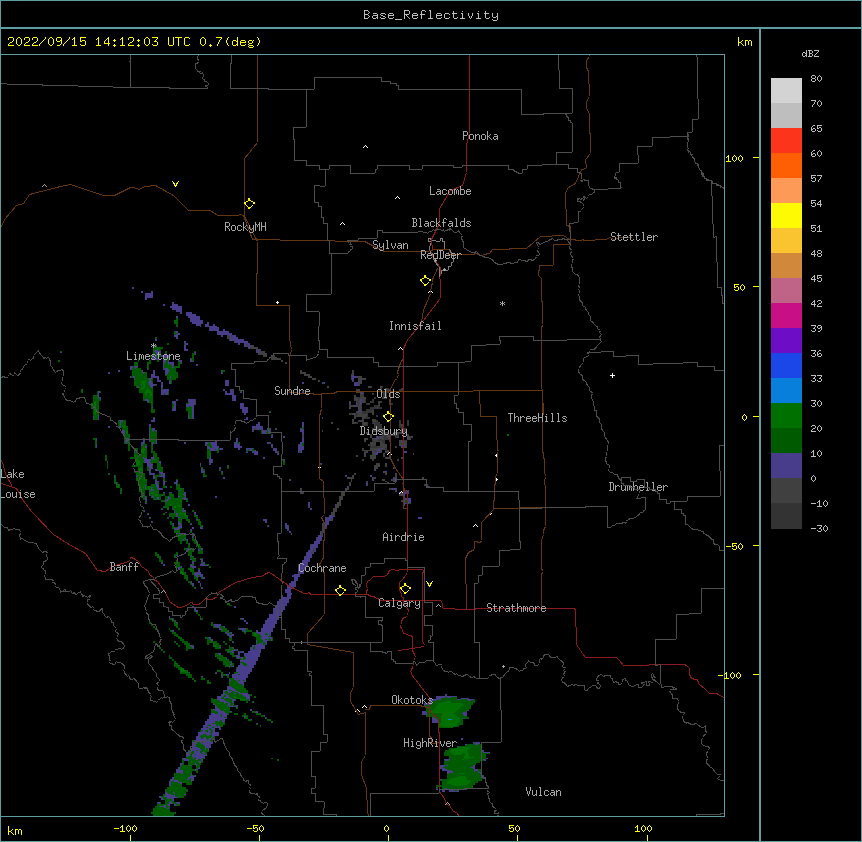Click the yellow diamond marker above Calgary
Screen dimensions: 862x842
tap(405, 589)
